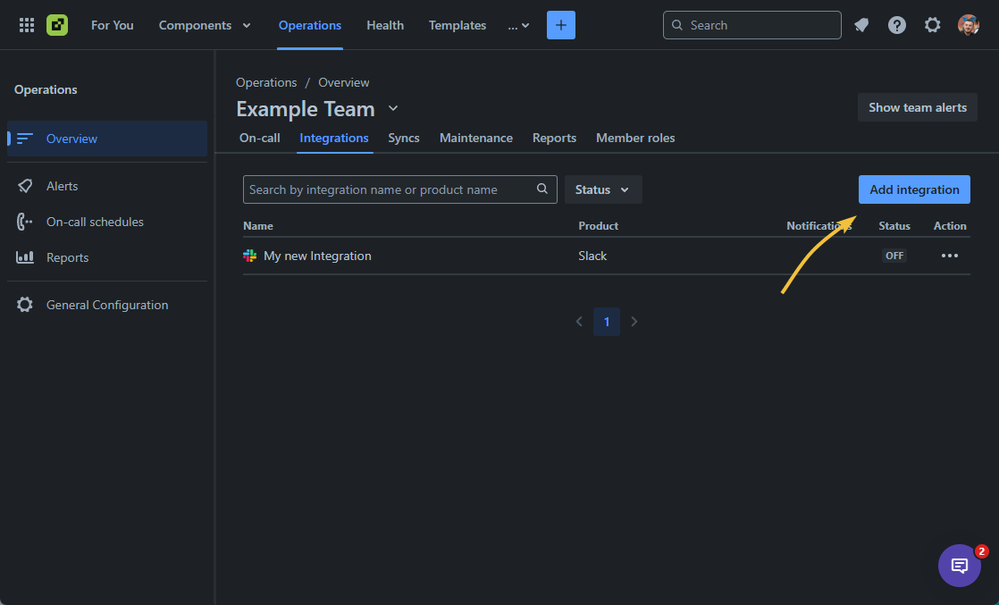Open the team Reports tab
Image resolution: width=999 pixels, height=605 pixels.
554,138
